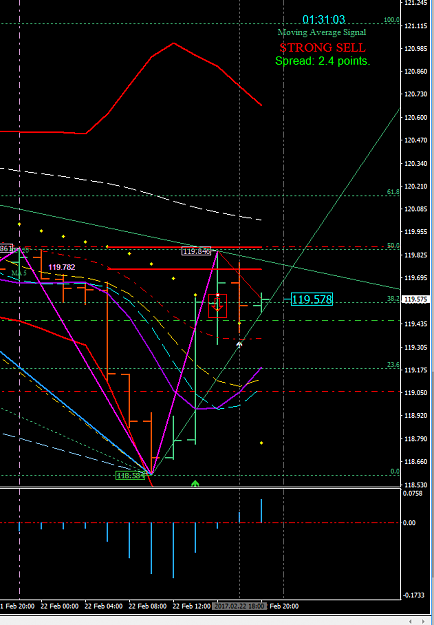Click the 120.210 price axis value
The width and height of the screenshot is (434, 625).
416,187
